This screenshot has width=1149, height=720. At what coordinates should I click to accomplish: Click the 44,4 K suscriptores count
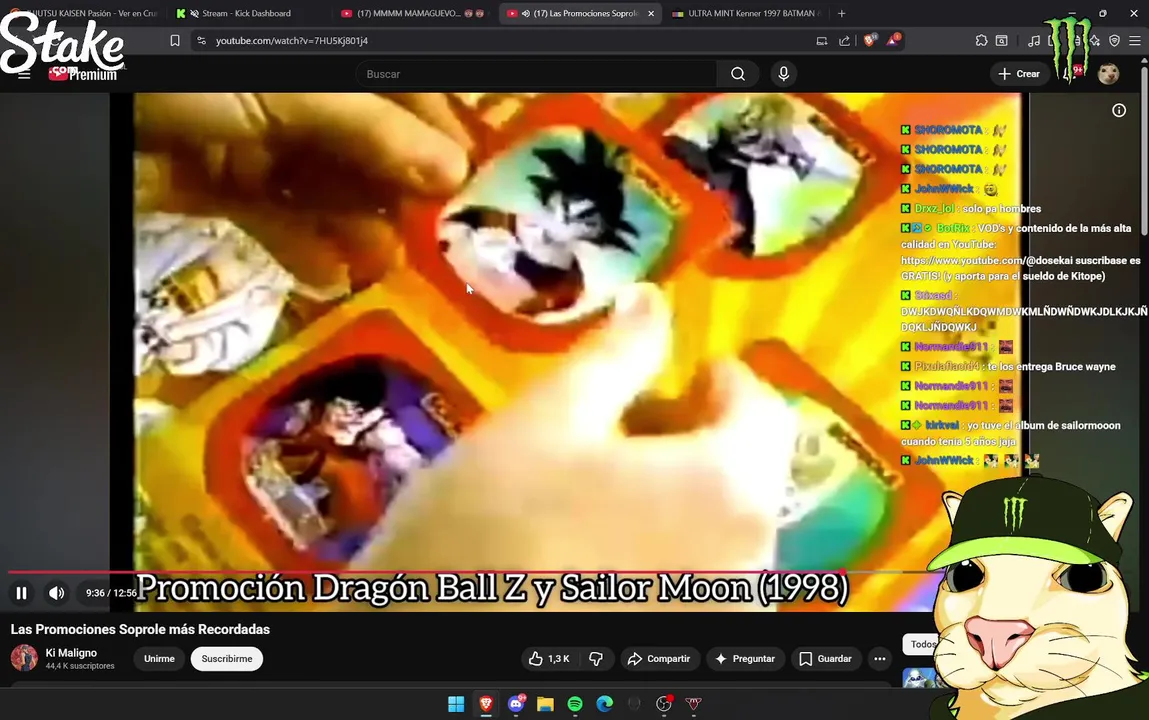point(80,666)
